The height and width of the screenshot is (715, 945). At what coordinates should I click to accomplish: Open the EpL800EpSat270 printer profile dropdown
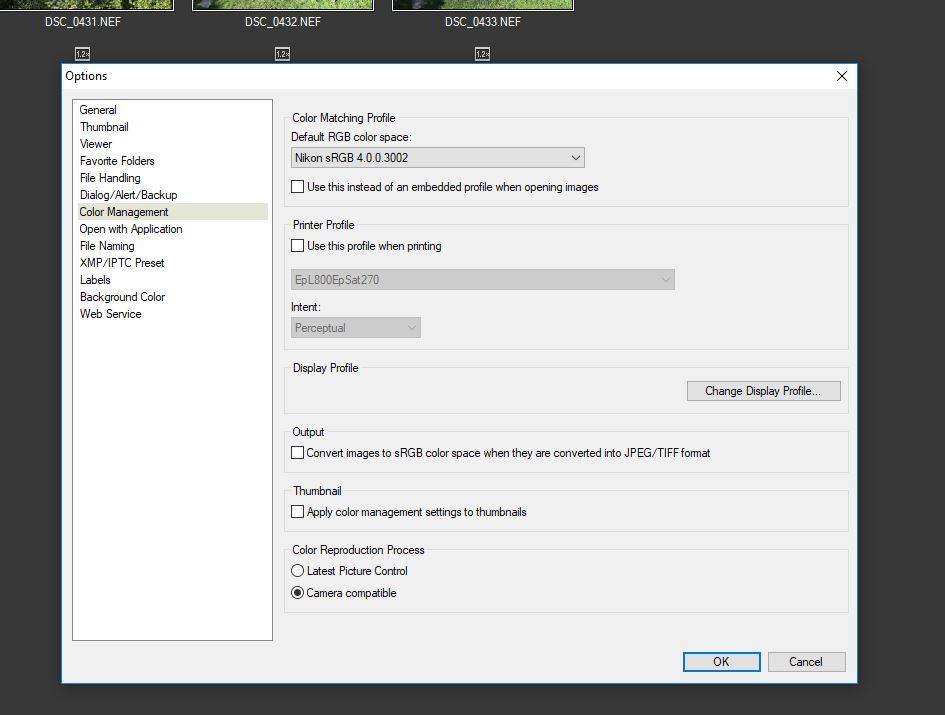pyautogui.click(x=483, y=280)
